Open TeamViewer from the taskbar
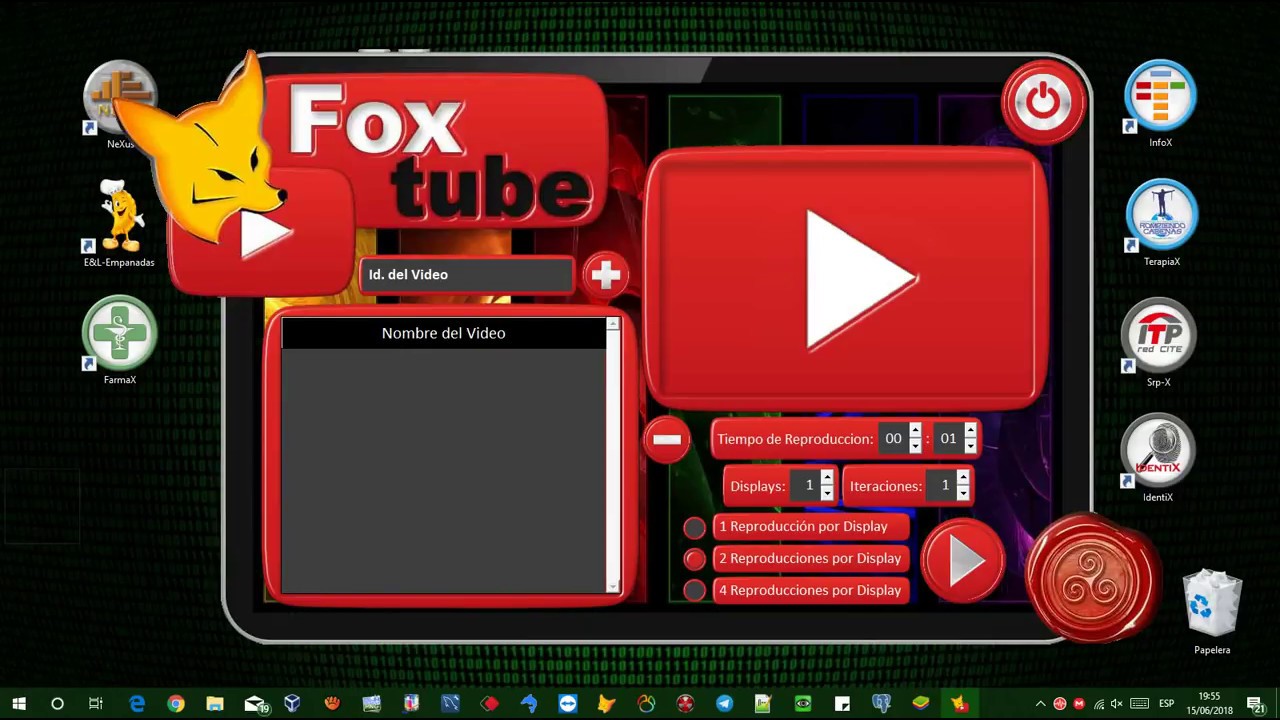 [x=568, y=704]
